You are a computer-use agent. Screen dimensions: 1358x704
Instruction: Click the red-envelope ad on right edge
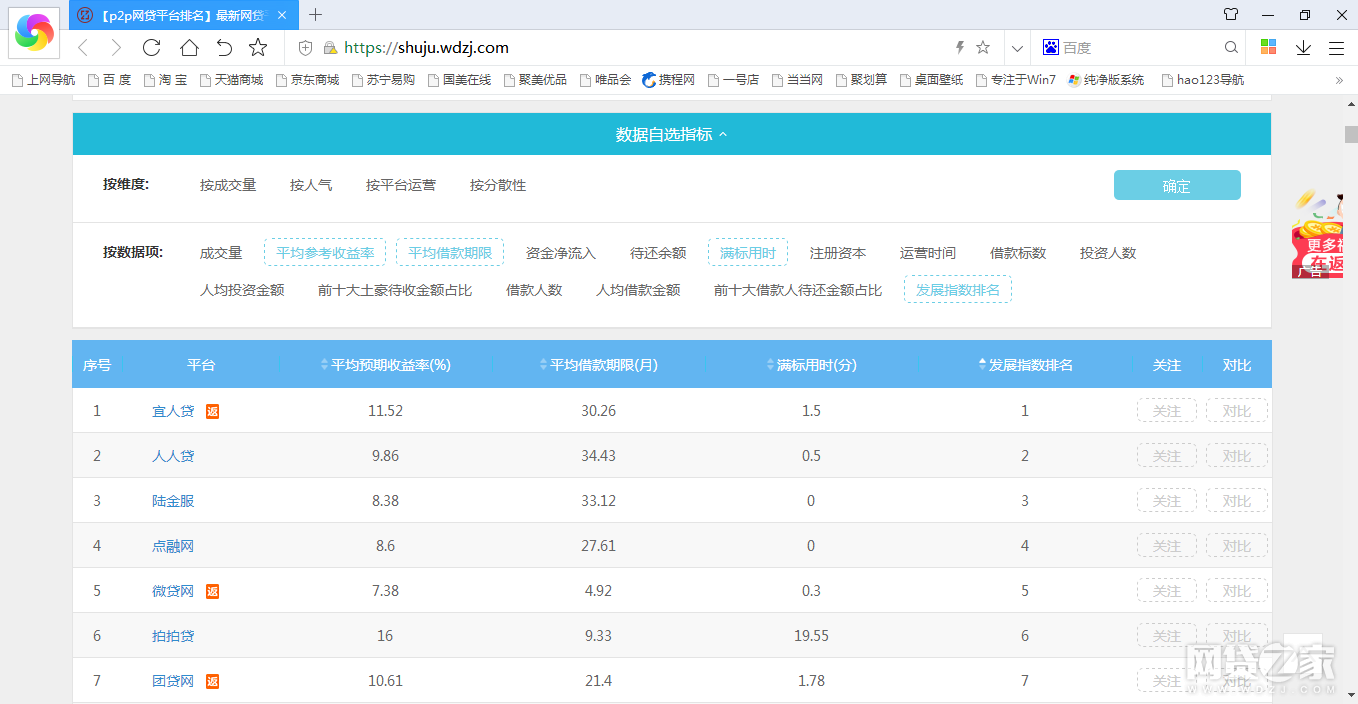pyautogui.click(x=1317, y=235)
